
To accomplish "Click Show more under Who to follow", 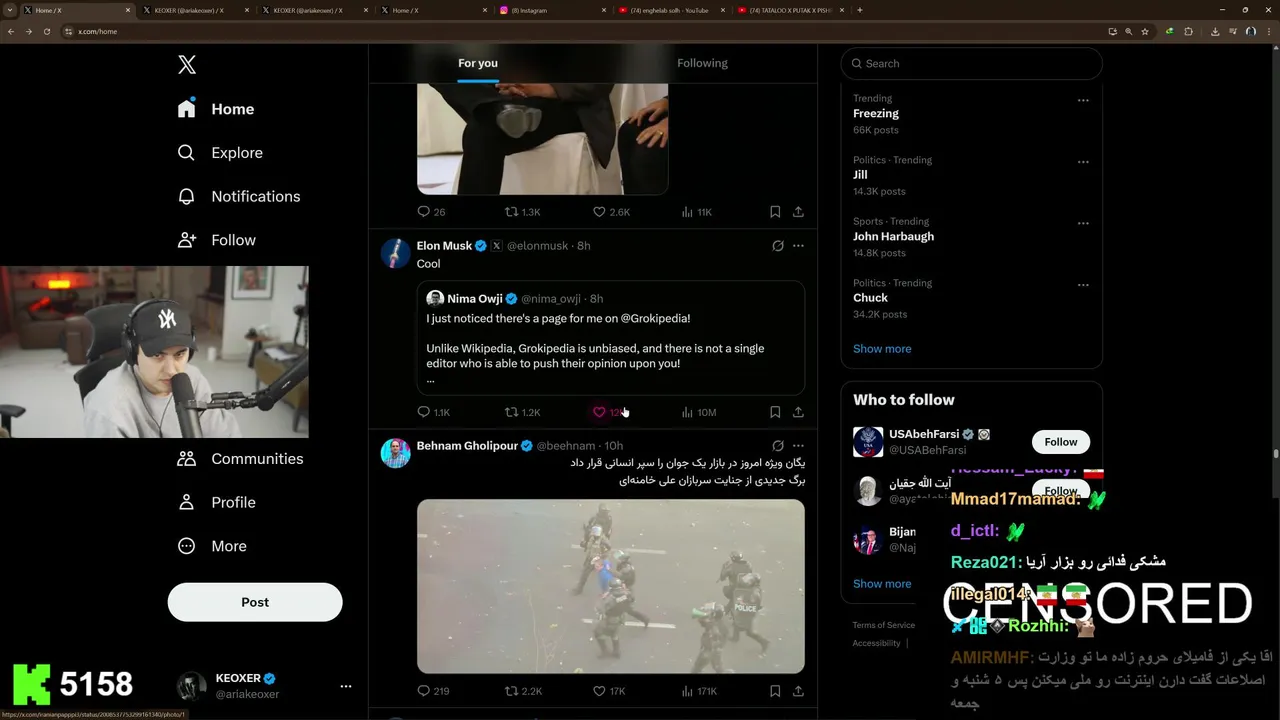I will pos(882,584).
